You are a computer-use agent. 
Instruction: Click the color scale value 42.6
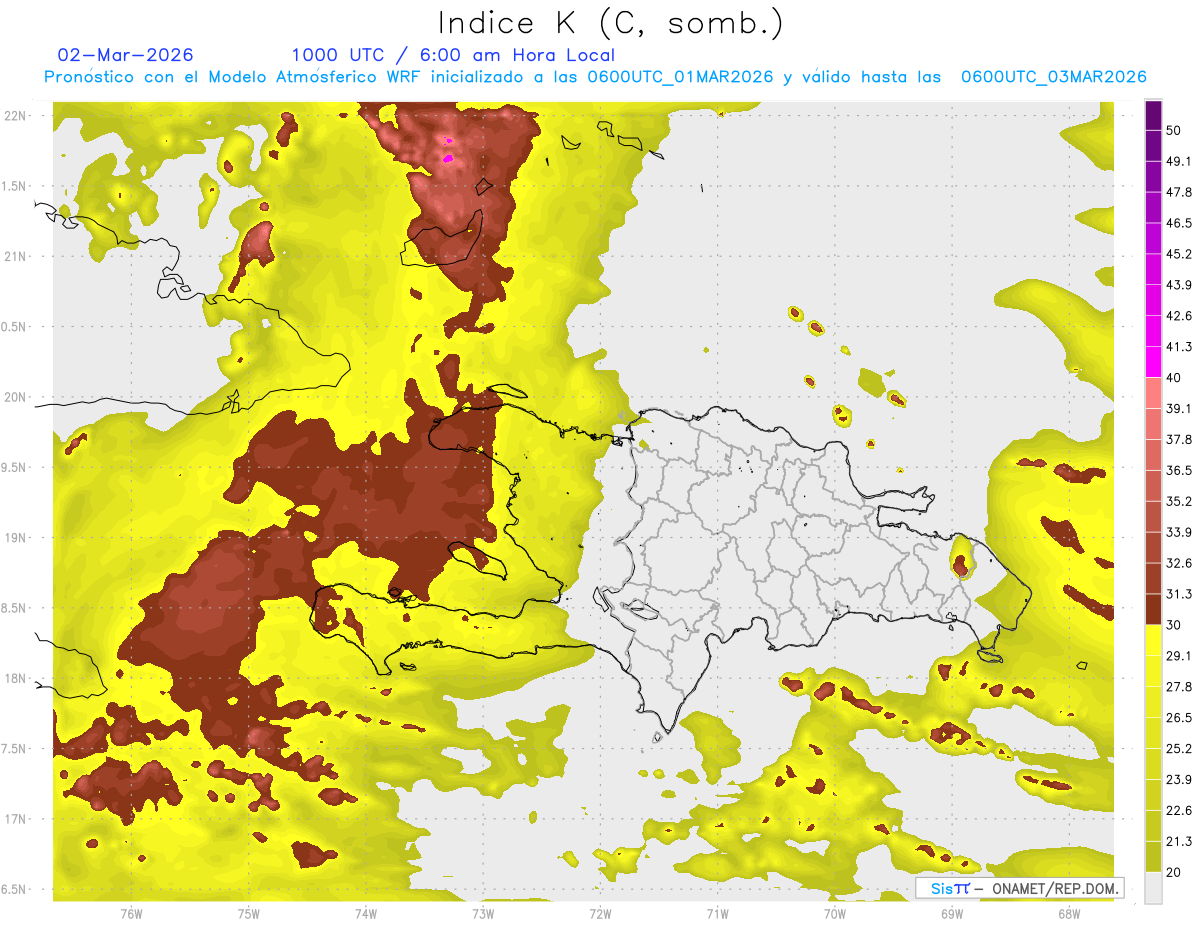pos(1179,316)
